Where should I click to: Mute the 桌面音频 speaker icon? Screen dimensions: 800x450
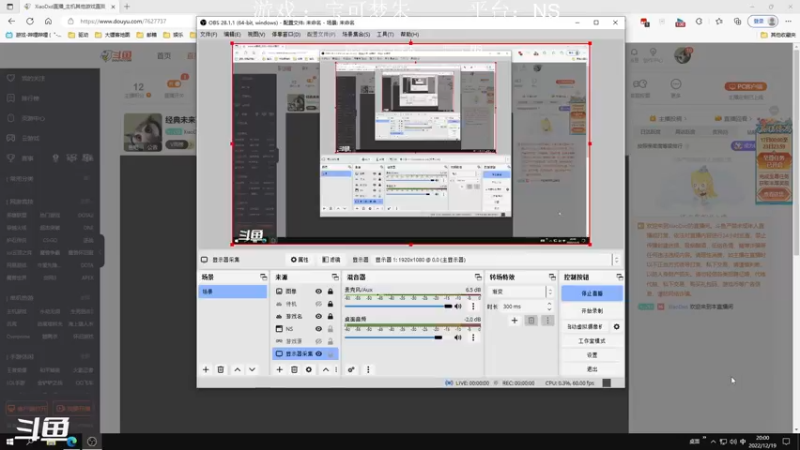(x=458, y=337)
